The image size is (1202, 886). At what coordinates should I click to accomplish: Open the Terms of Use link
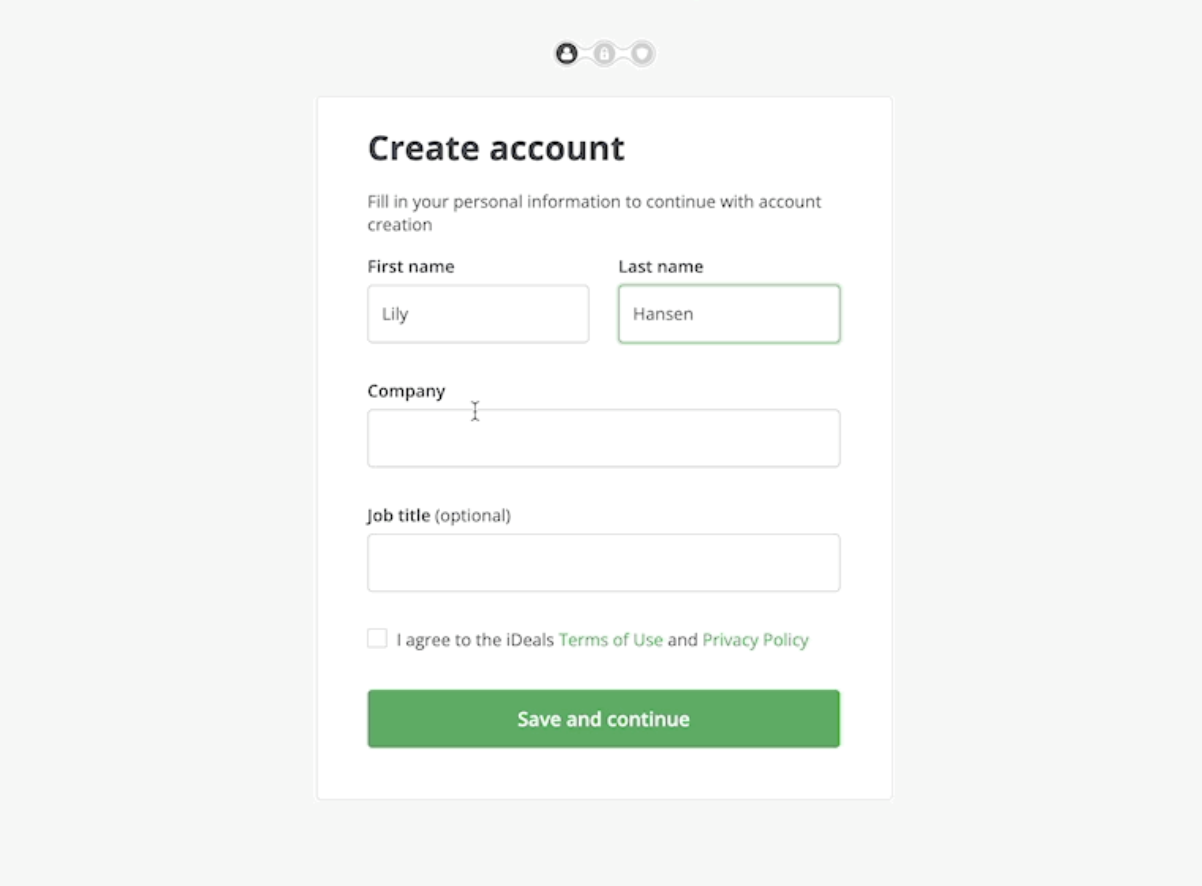(611, 640)
